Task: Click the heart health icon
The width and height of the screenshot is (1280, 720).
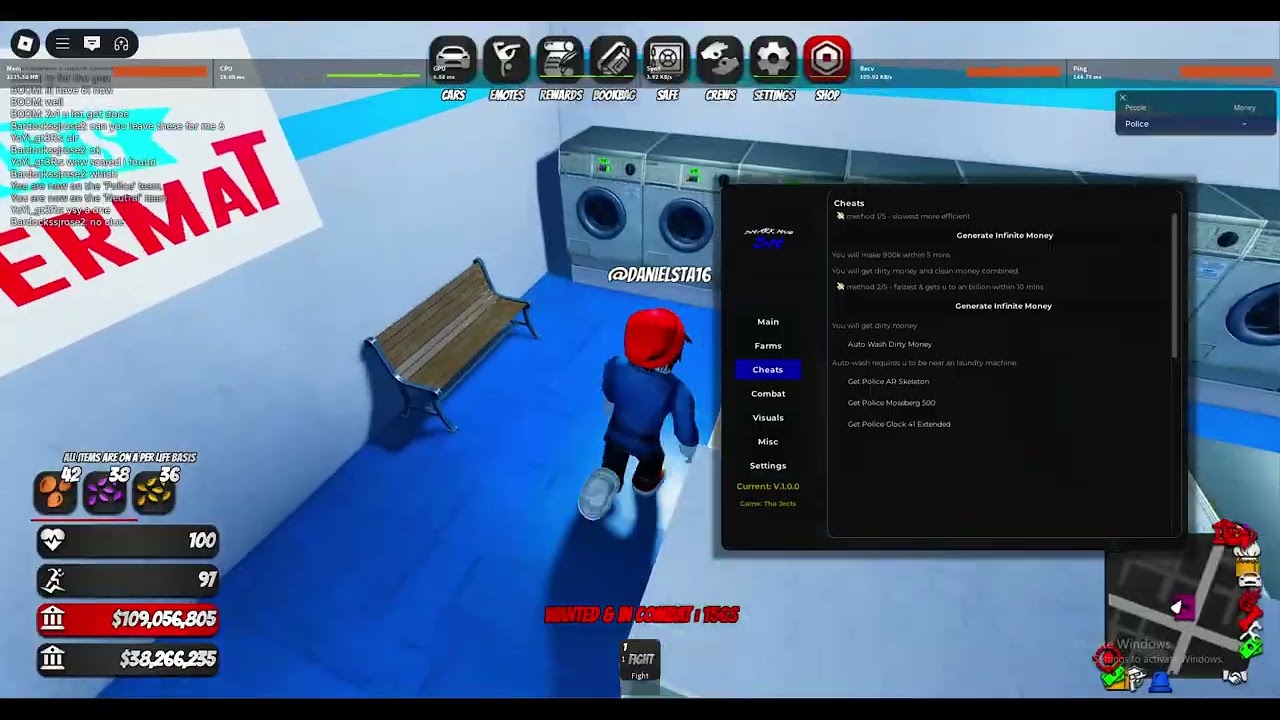Action: 53,540
